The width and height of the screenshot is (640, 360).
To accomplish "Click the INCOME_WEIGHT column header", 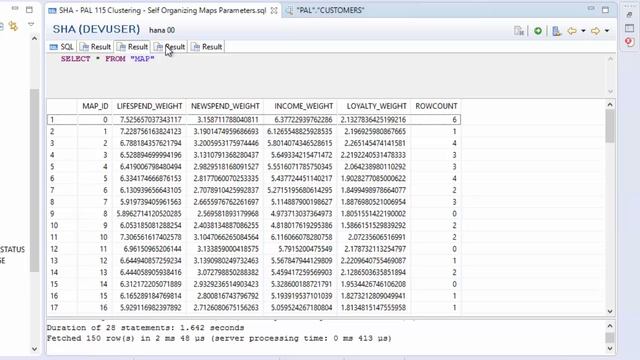I will tap(303, 106).
